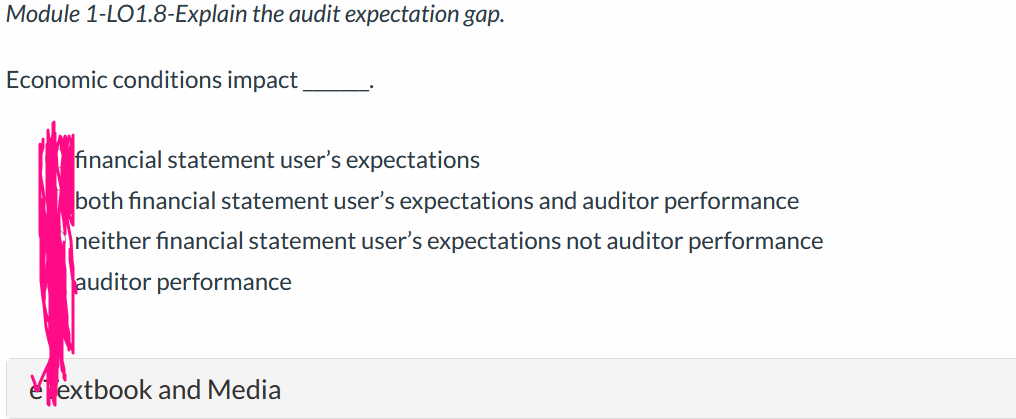1016x419 pixels.
Task: Choose "both financial statement user's expectations and auditor performance"
Action: 437,201
